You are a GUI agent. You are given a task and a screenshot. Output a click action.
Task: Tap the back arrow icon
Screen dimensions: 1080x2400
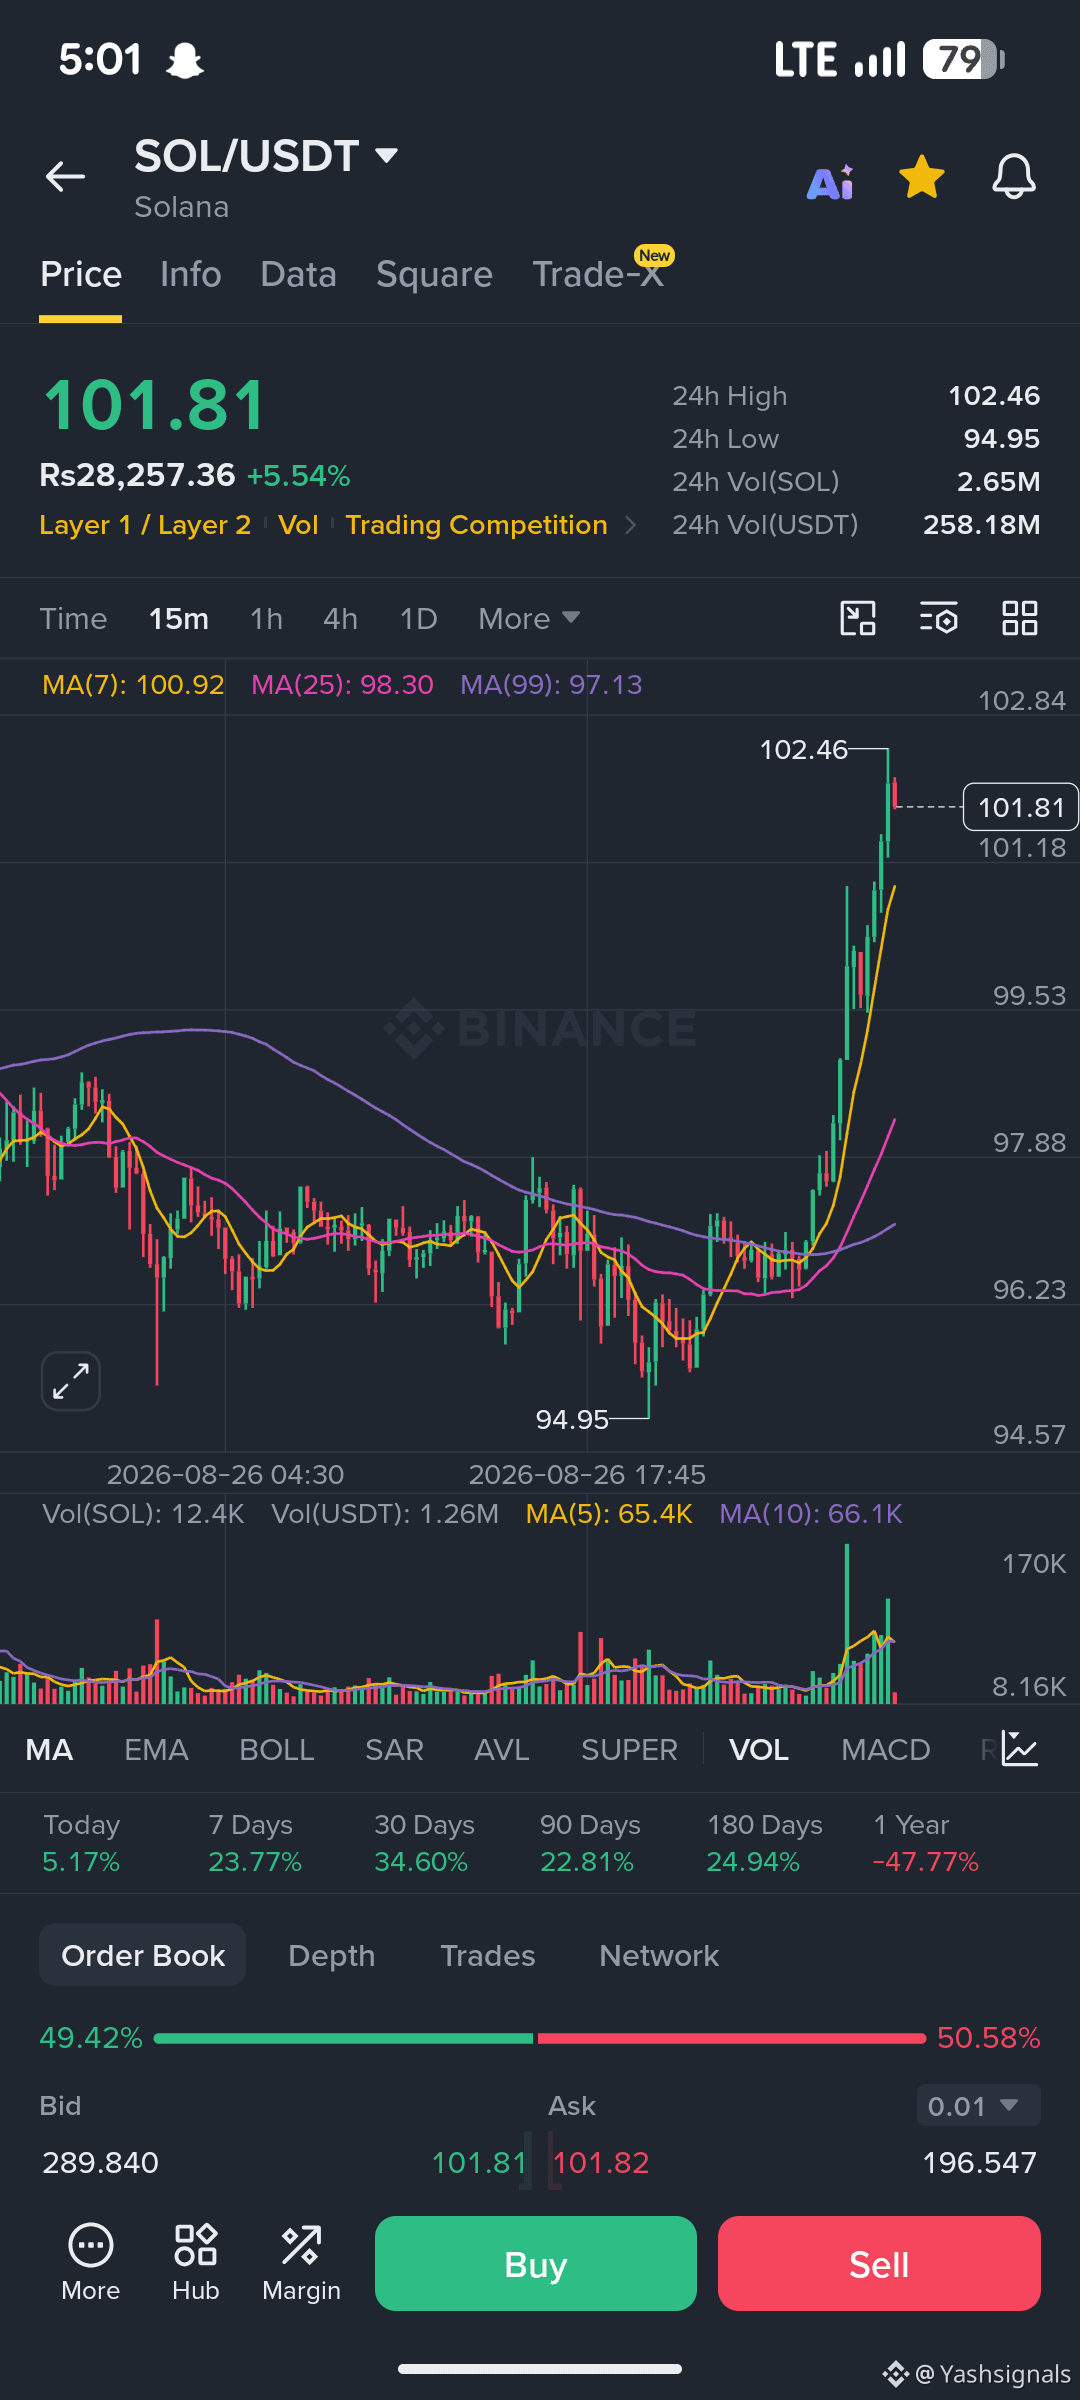tap(65, 177)
